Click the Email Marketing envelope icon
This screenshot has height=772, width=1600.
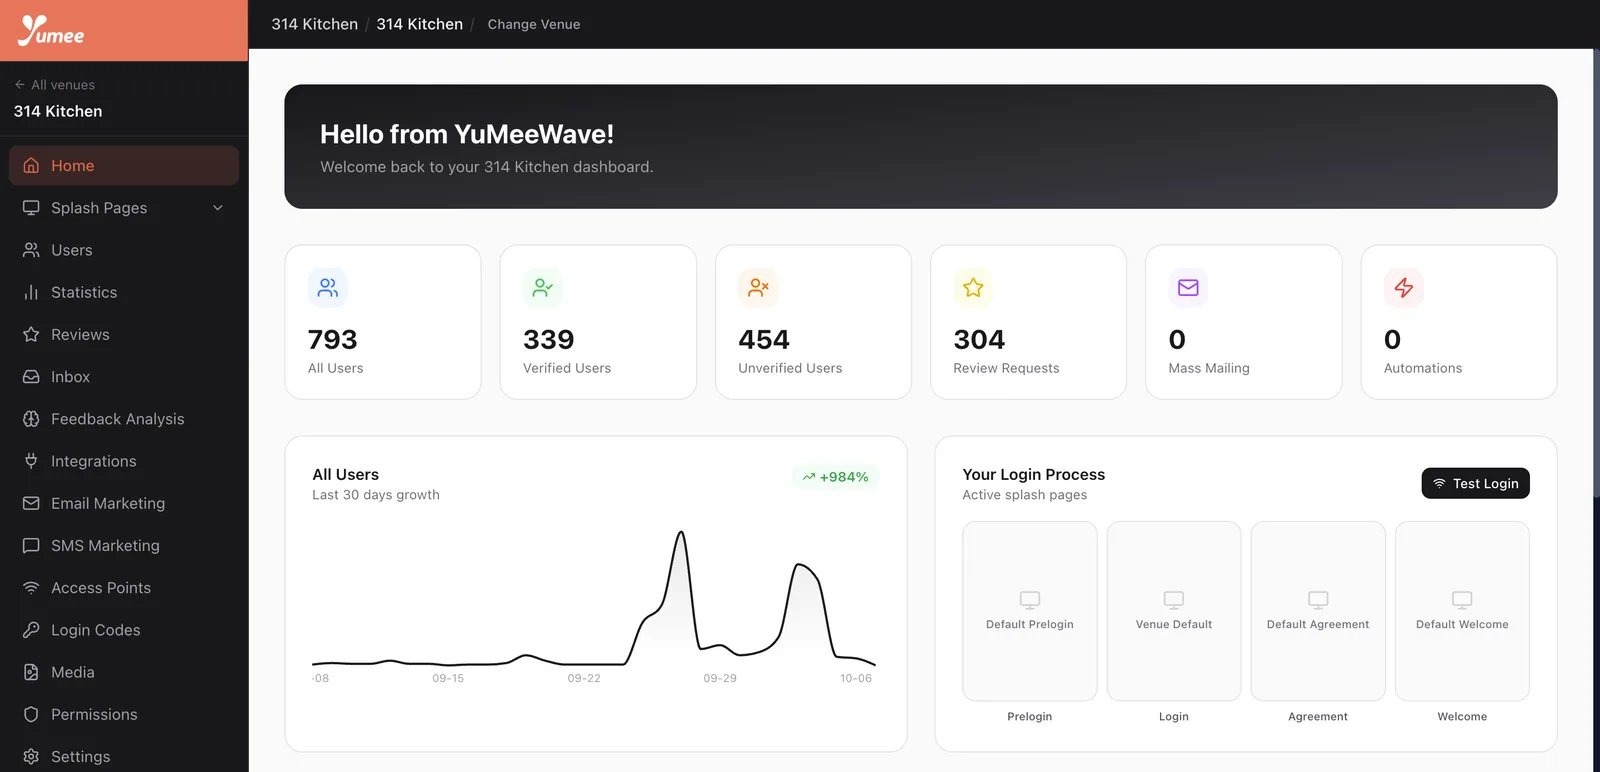(x=31, y=503)
